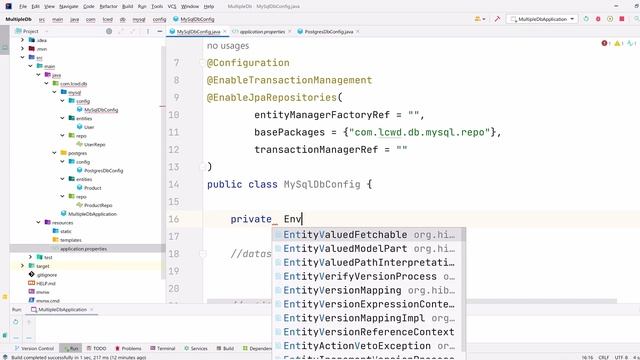Click the Project tree vertical scrollbar
The image size is (640, 360).
[x=163, y=162]
